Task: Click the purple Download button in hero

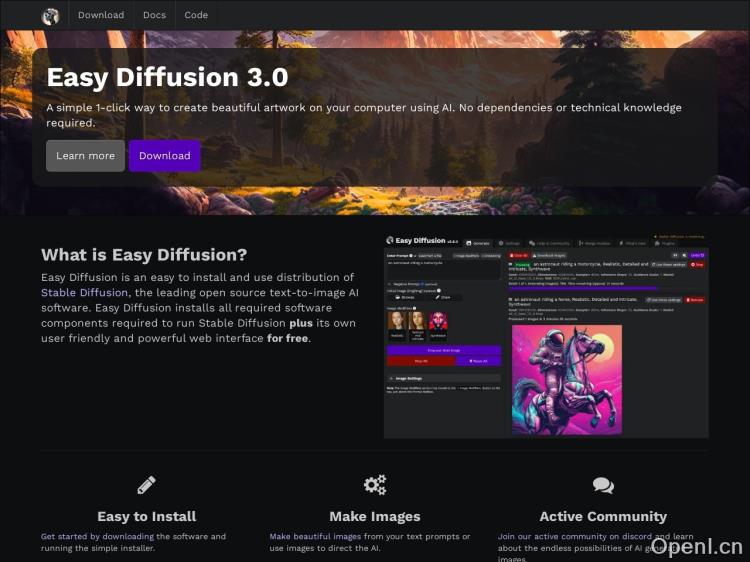Action: [x=165, y=156]
